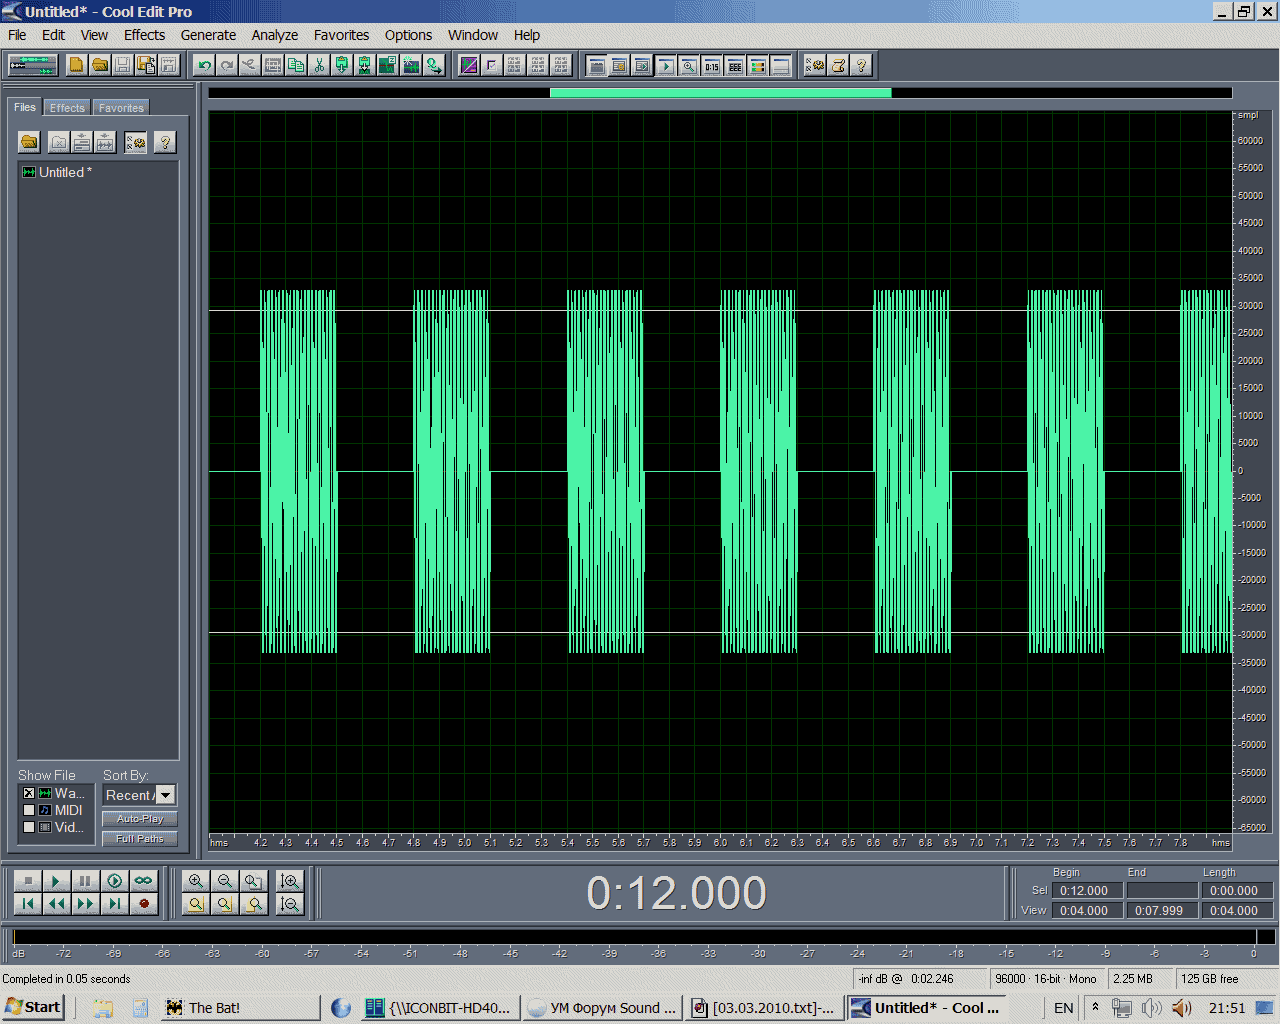The image size is (1280, 1024).
Task: Click the Fast Forward double-arrow button
Action: point(86,904)
